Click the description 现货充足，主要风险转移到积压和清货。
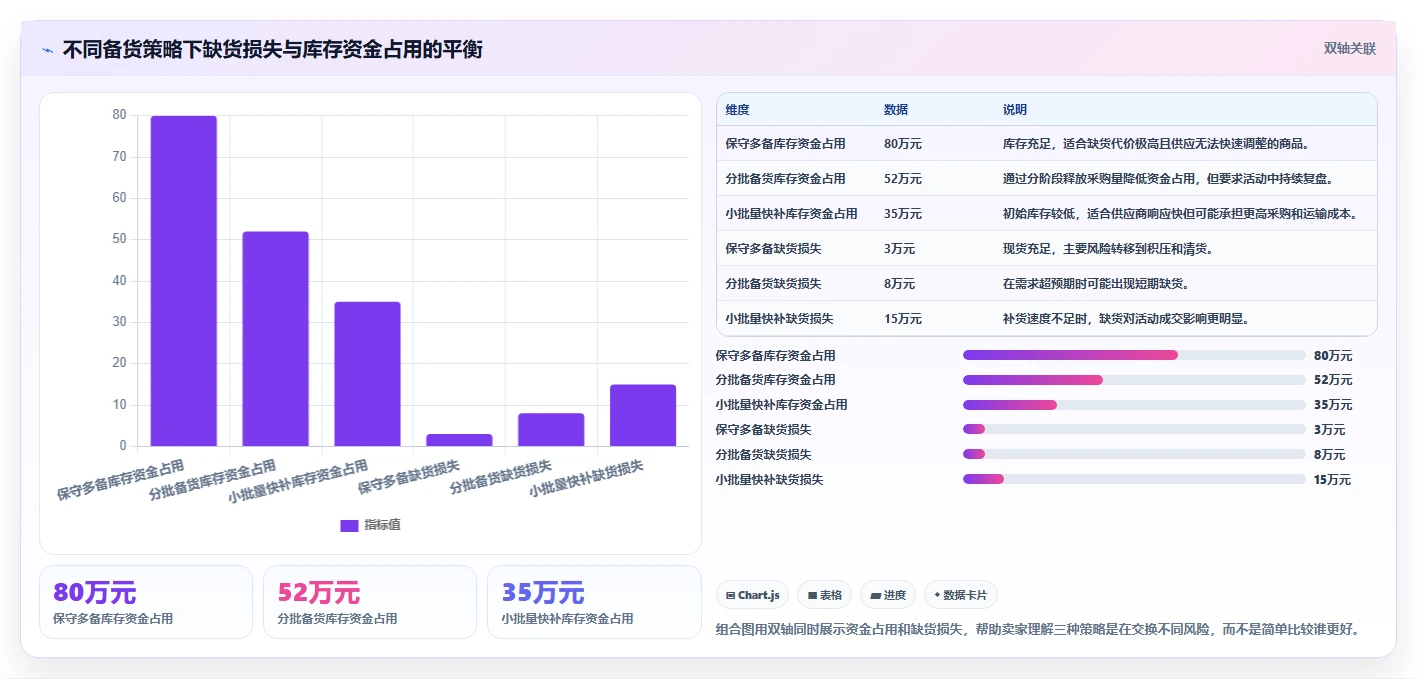Viewport: 1417px width, 679px height. pos(1108,249)
